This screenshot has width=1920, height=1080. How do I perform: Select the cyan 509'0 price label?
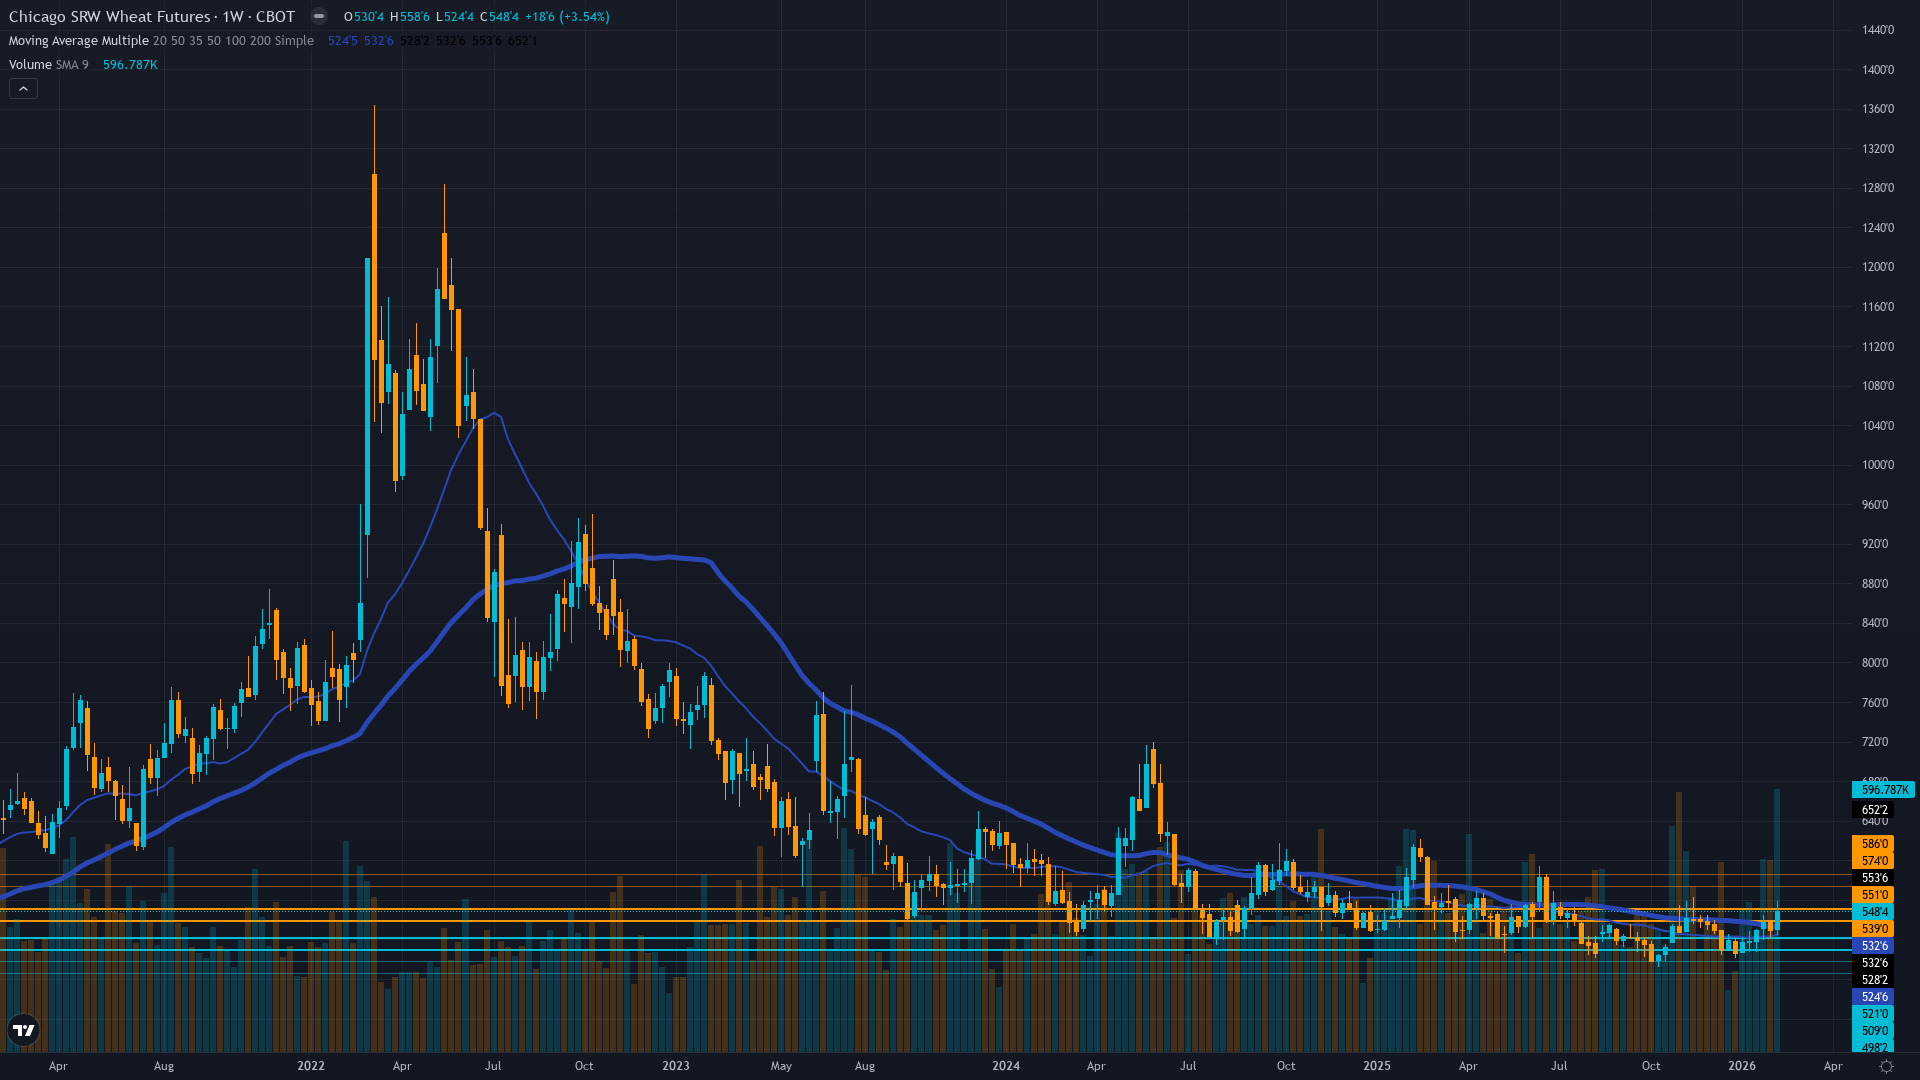[1873, 1031]
